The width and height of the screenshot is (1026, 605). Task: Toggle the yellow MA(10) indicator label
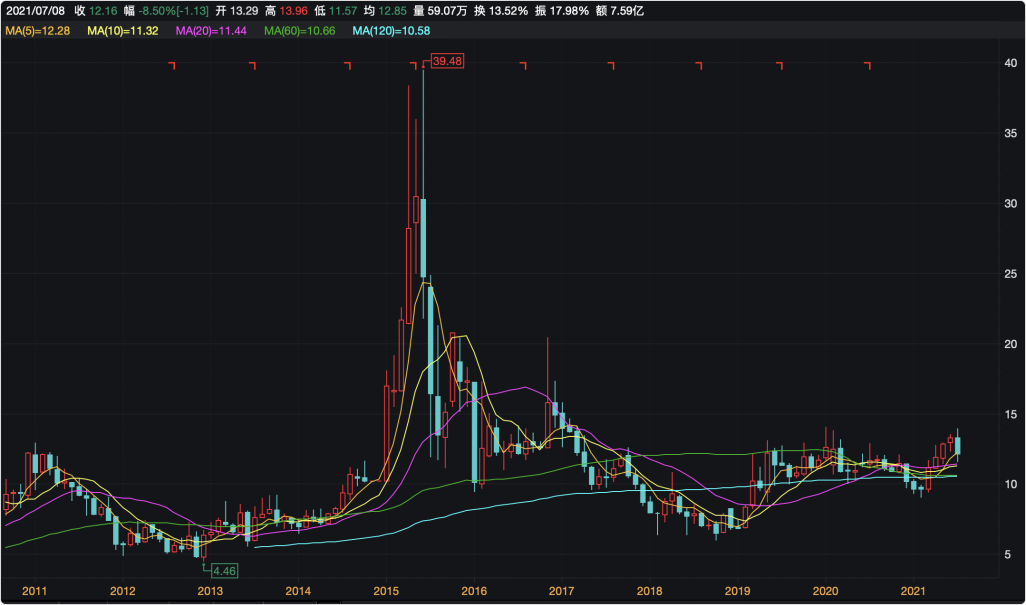pos(121,32)
